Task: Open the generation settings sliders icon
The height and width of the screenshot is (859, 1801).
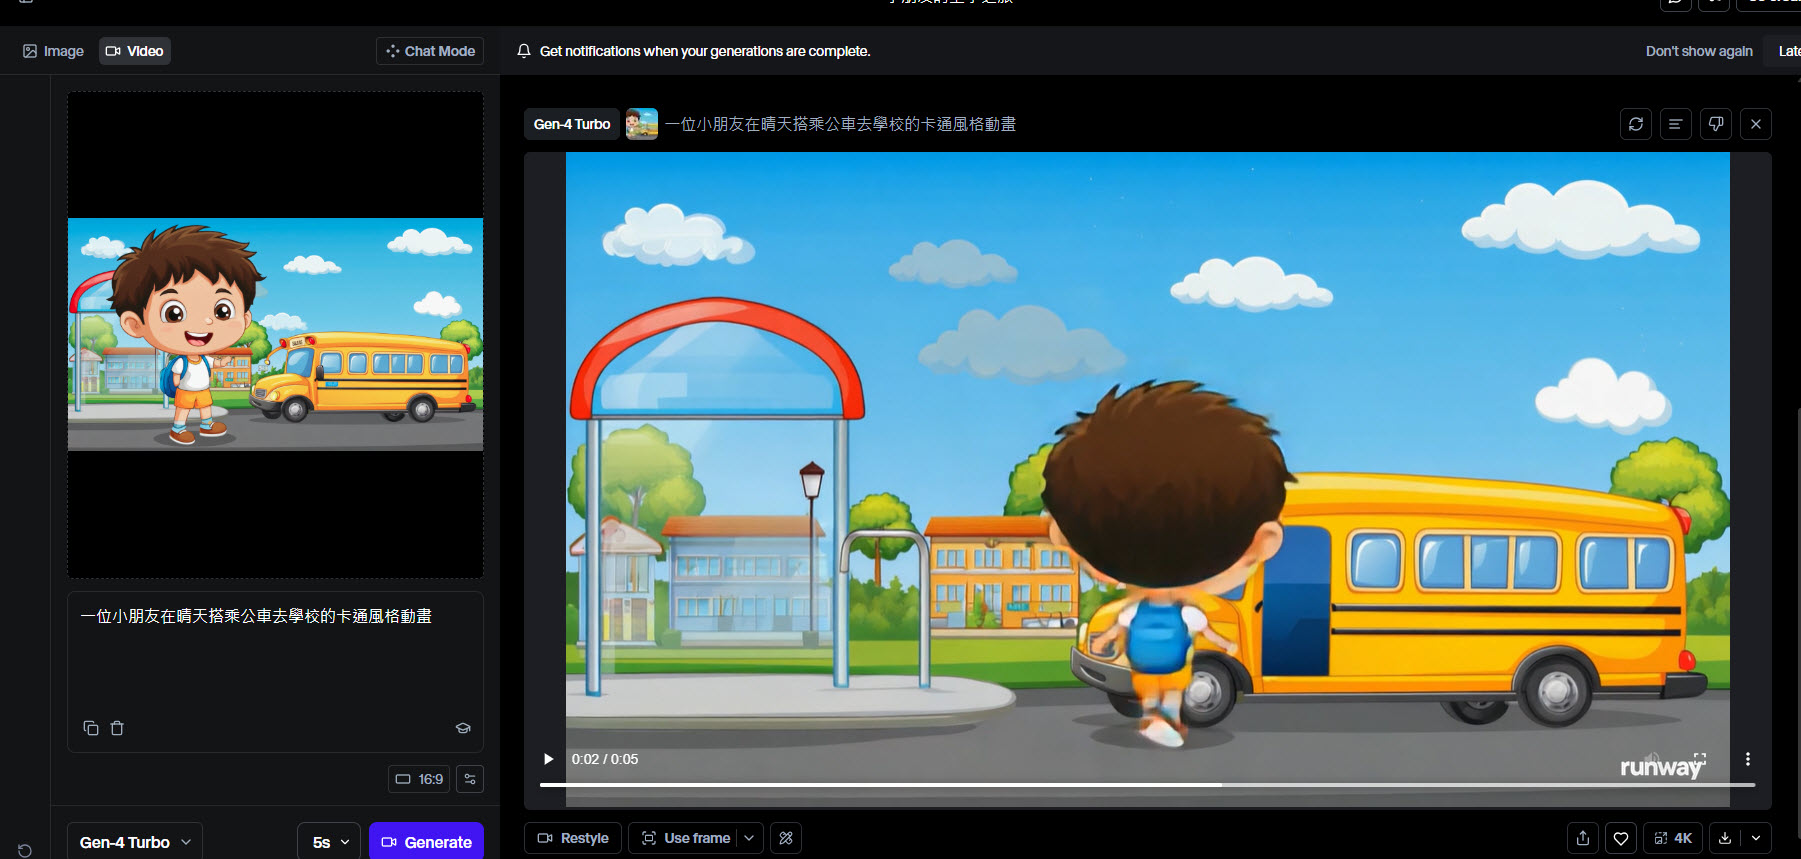Action: (x=470, y=779)
